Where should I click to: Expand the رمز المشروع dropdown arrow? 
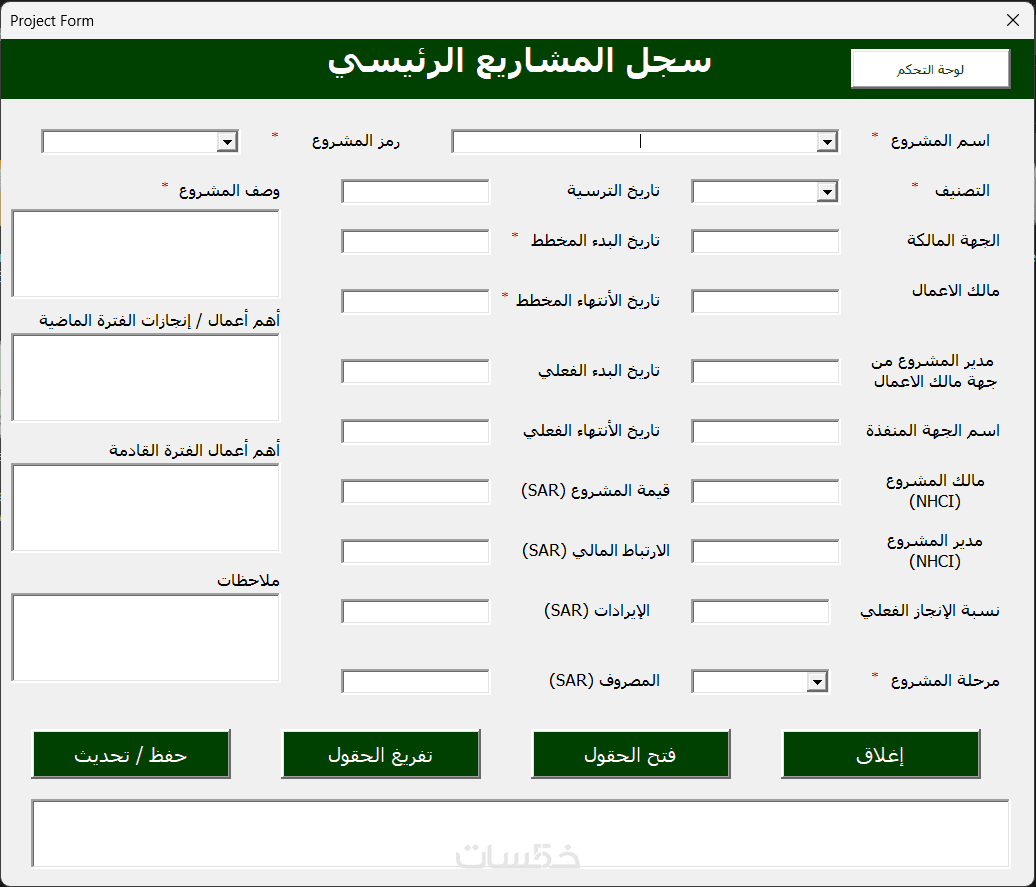[x=227, y=142]
